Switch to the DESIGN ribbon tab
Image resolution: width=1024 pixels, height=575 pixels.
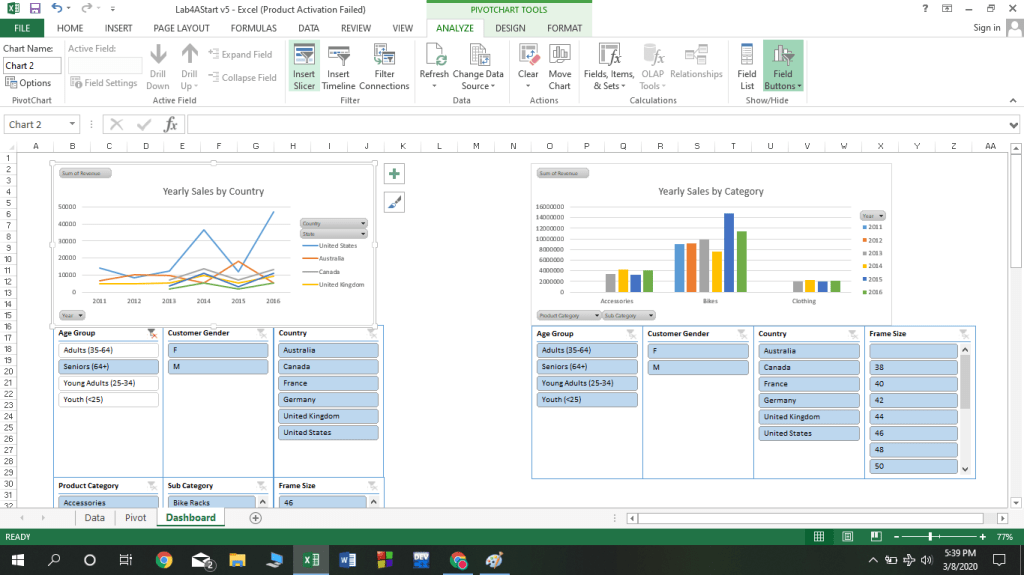click(x=510, y=28)
